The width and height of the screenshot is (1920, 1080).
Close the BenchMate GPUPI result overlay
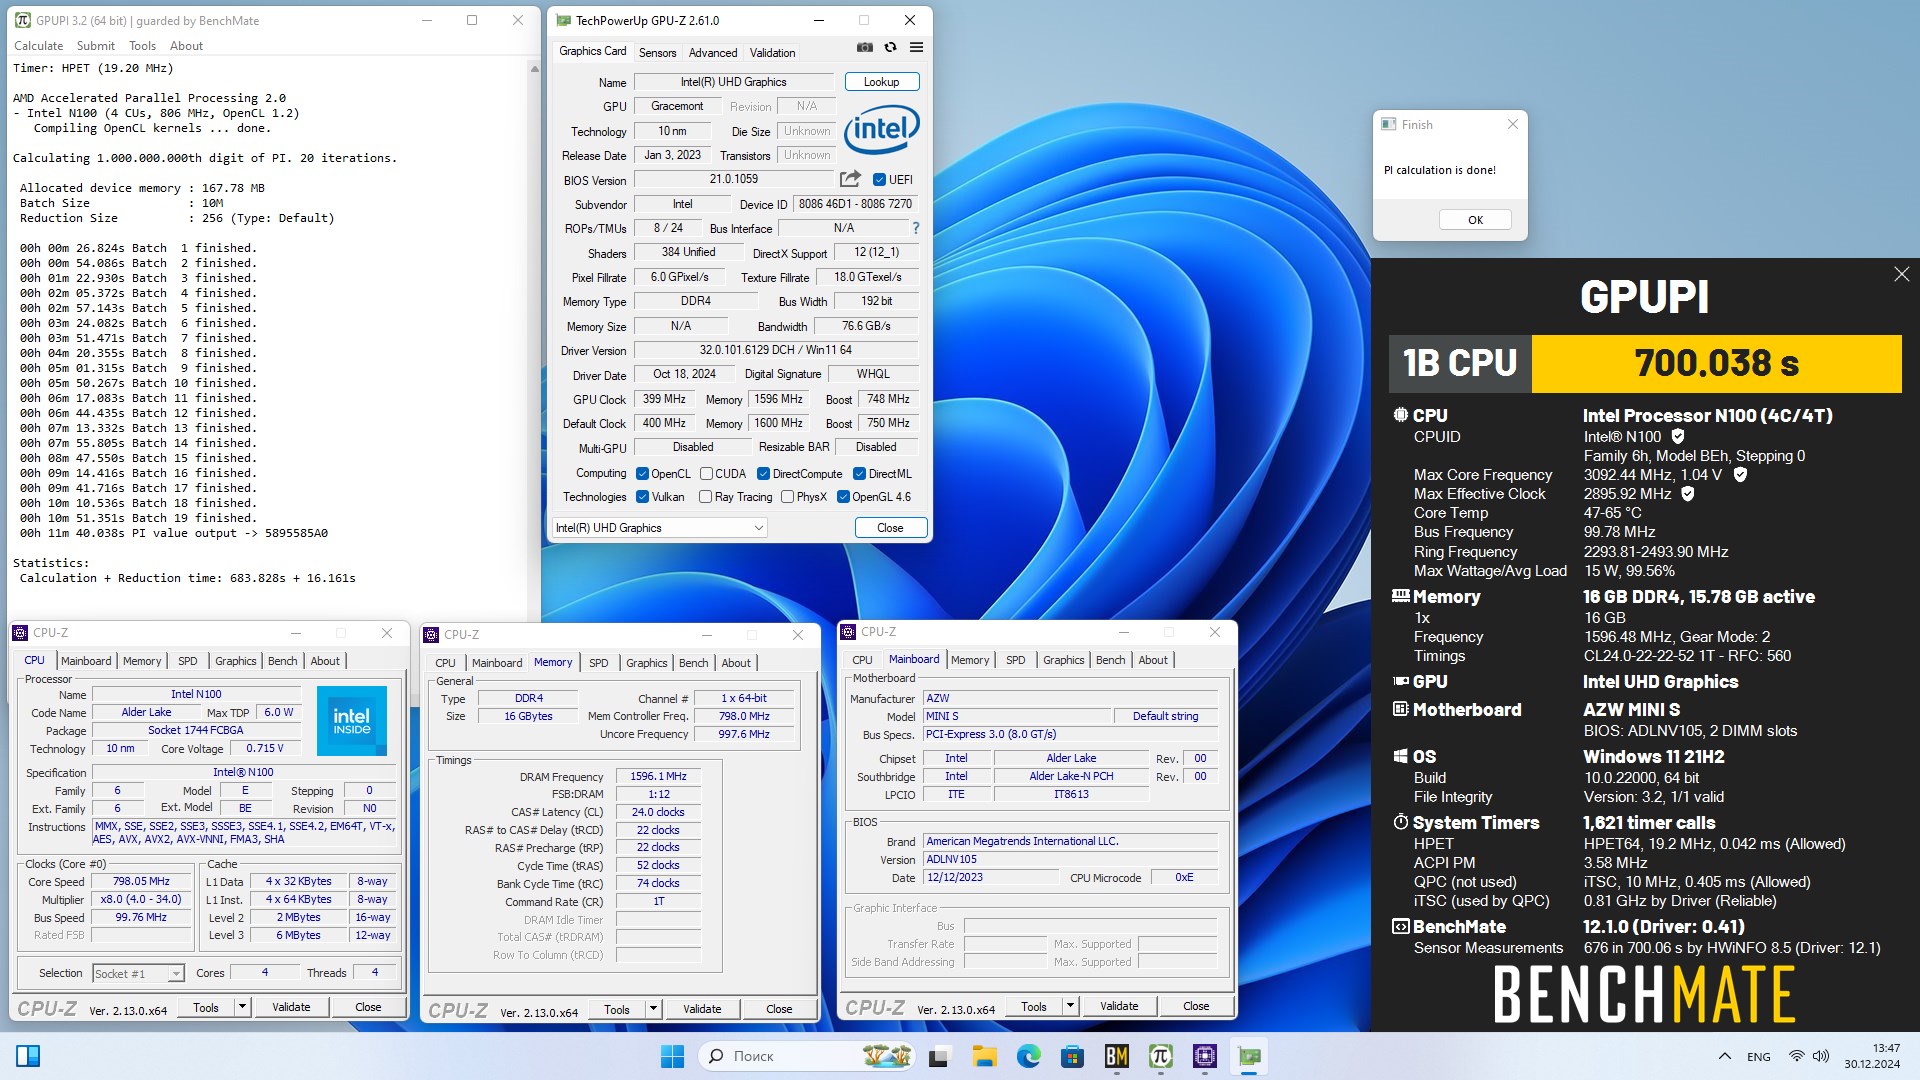tap(1901, 274)
